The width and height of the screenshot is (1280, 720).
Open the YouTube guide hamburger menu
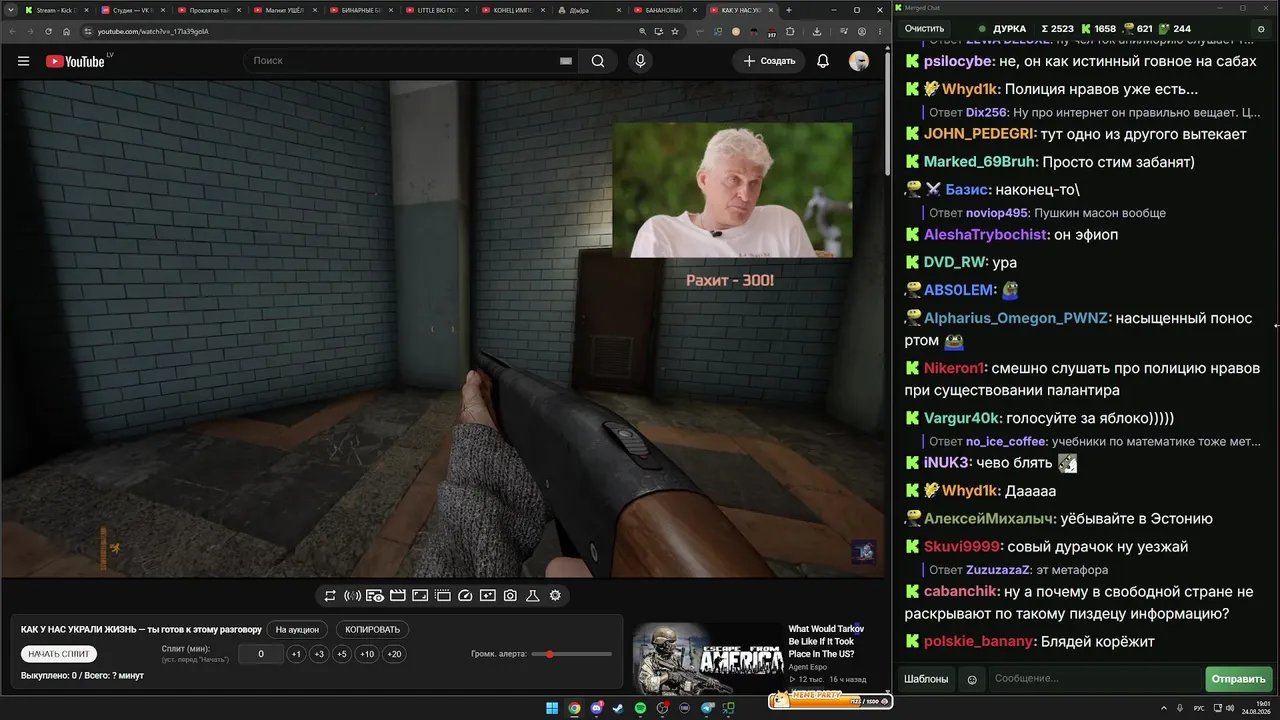coord(23,61)
